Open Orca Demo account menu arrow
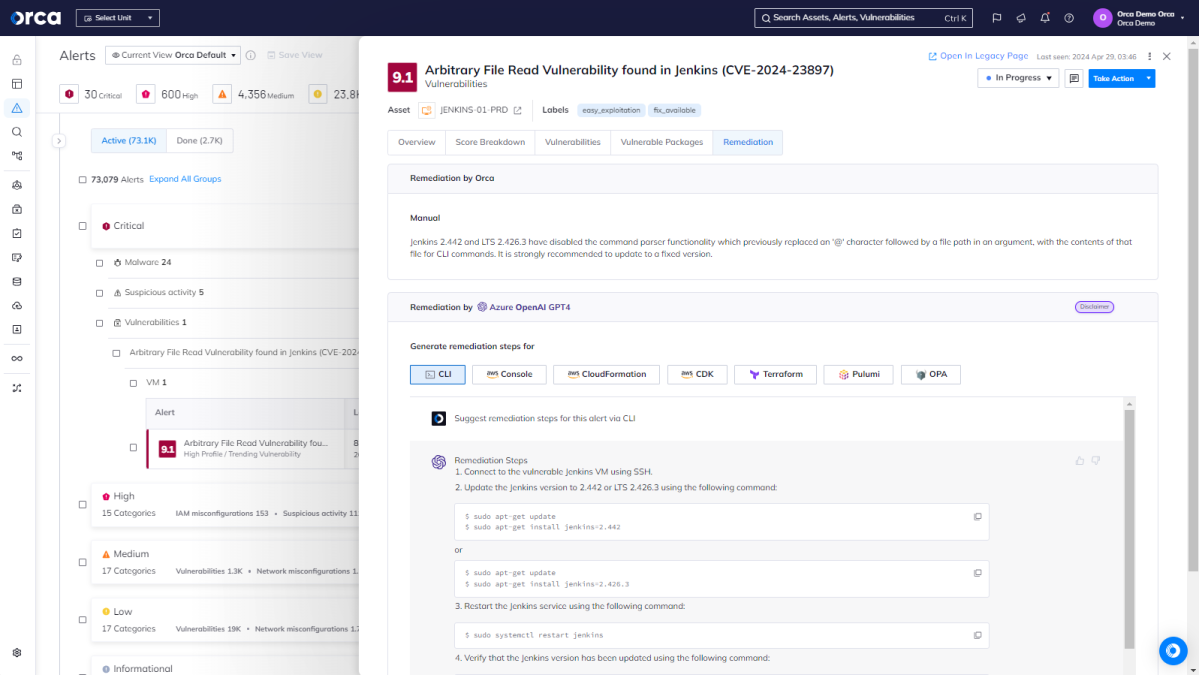 (1182, 18)
